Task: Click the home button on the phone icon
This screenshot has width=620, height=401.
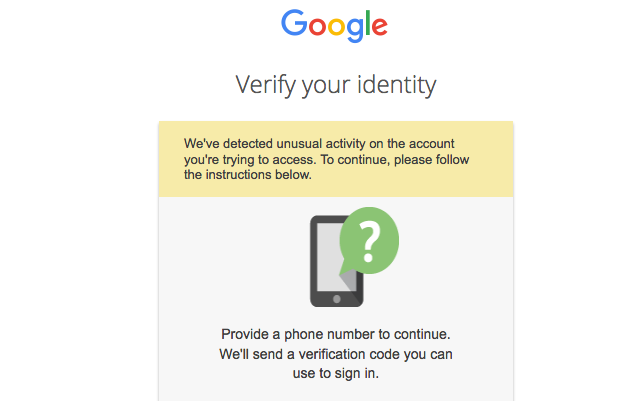Action: [337, 298]
